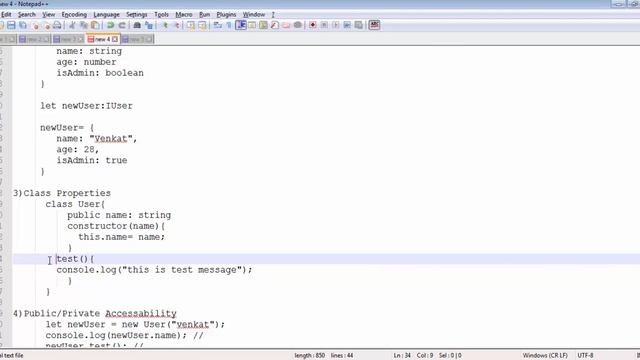The image size is (640, 360).
Task: Click 'let newUser = new User("venkat");' line
Action: pos(135,324)
